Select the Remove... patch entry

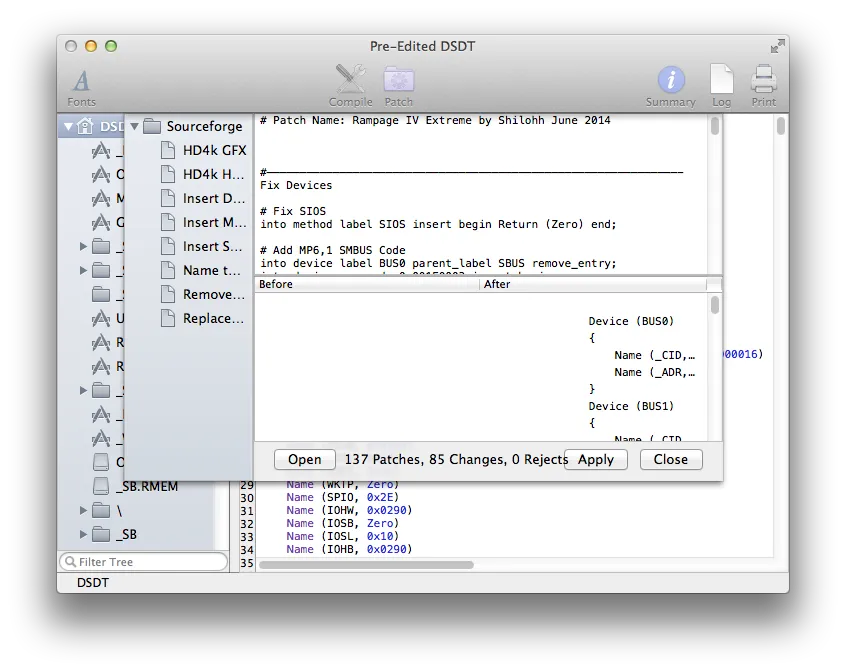coord(213,294)
